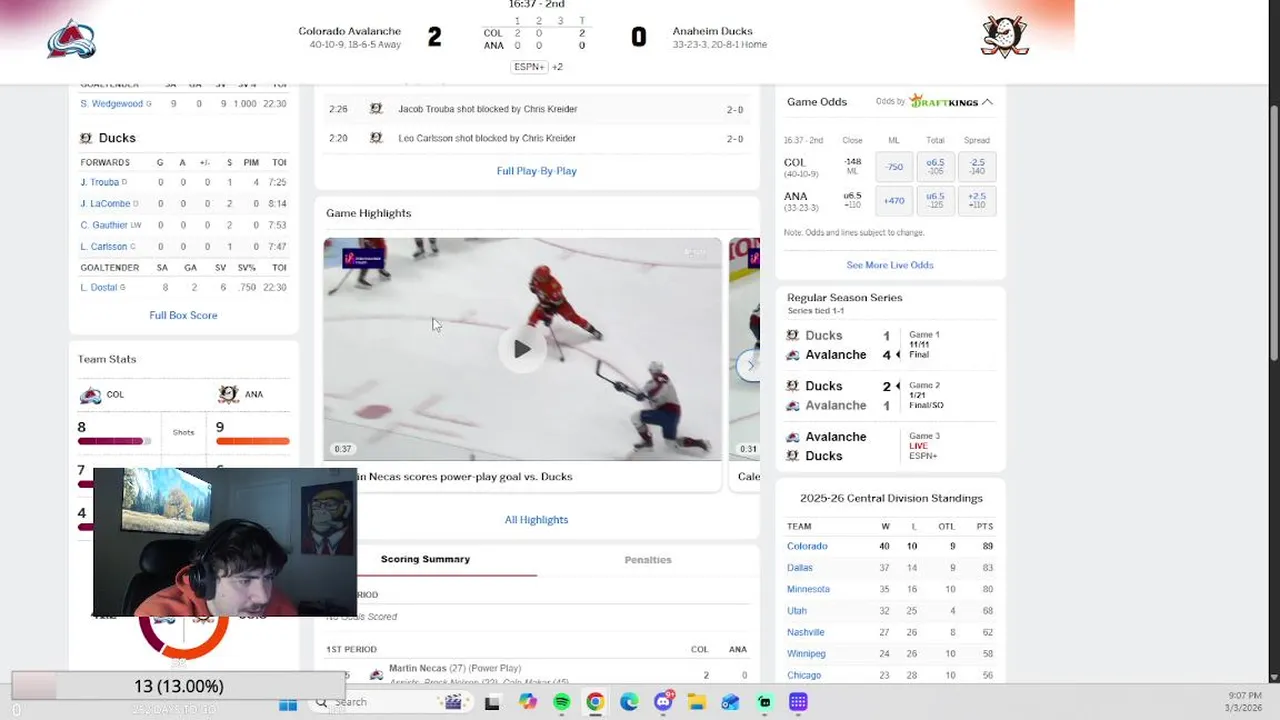Click the Anaheim Ducks logo in header
1280x720 pixels.
pos(1005,37)
